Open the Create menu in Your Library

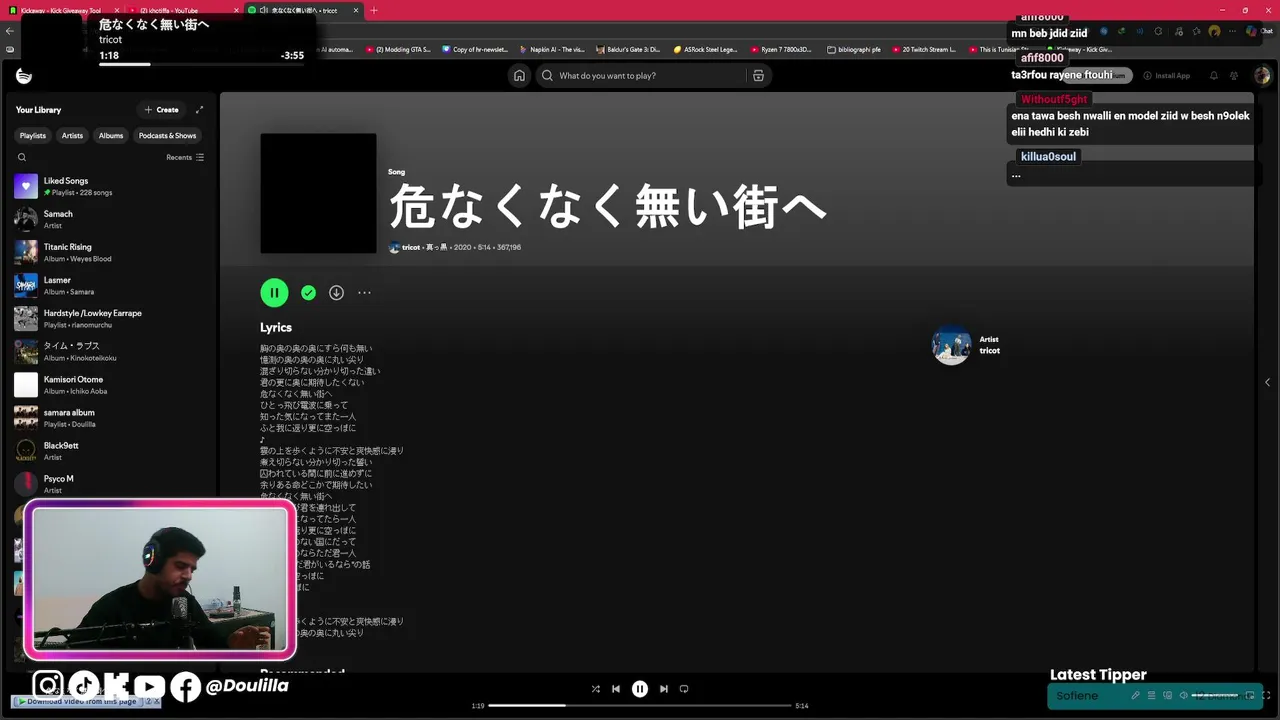161,110
